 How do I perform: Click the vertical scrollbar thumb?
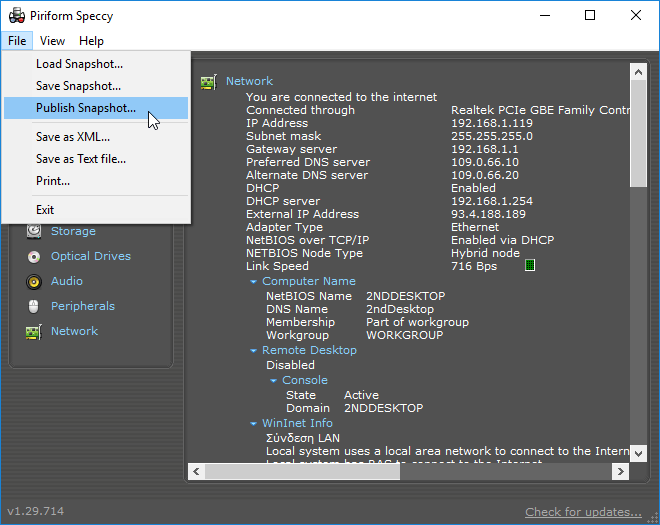click(638, 134)
